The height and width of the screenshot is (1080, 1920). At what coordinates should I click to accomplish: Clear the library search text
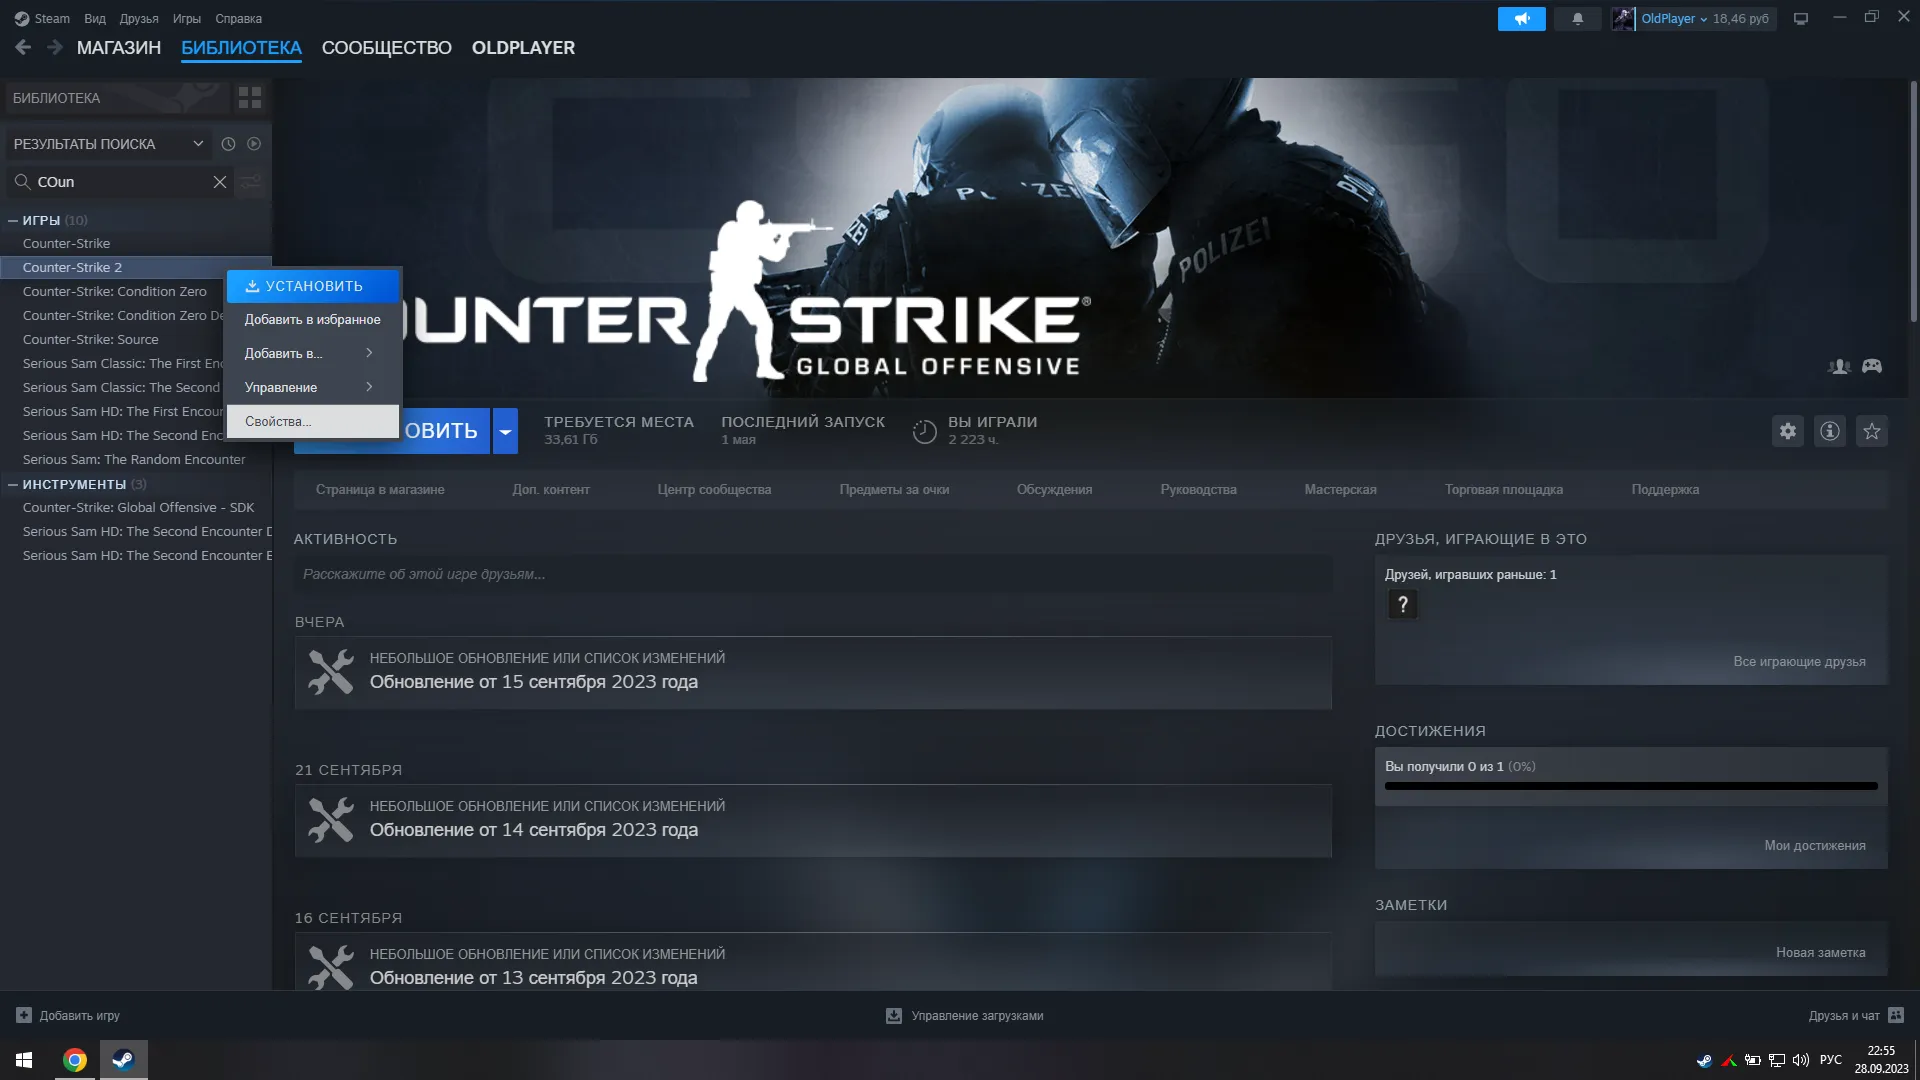click(x=220, y=182)
